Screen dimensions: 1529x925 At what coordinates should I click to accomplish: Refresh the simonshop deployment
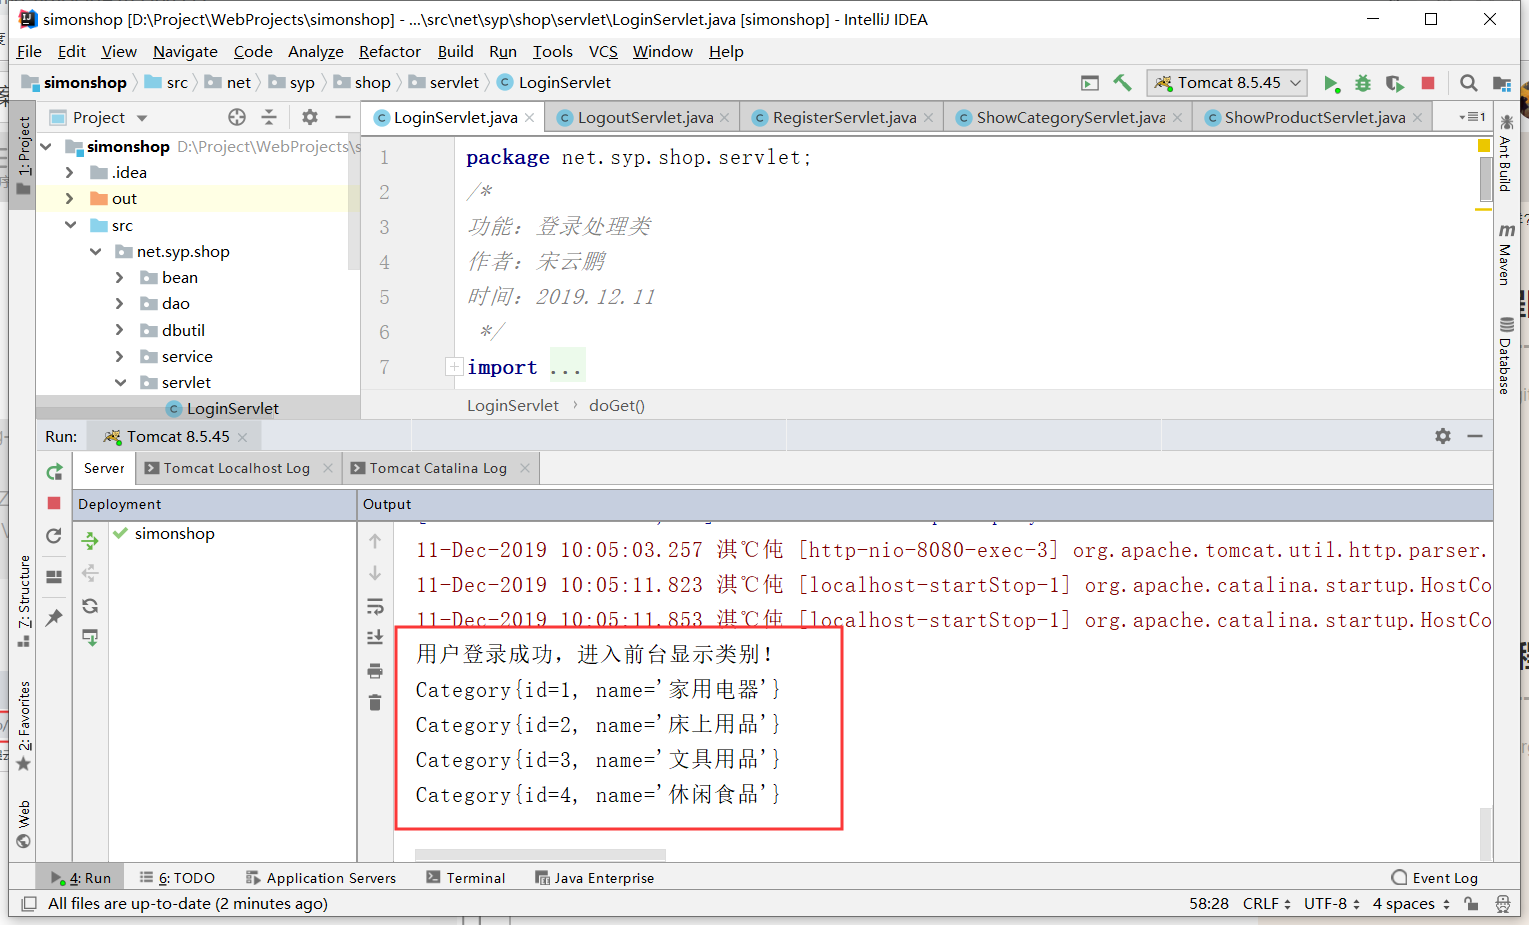(x=90, y=606)
